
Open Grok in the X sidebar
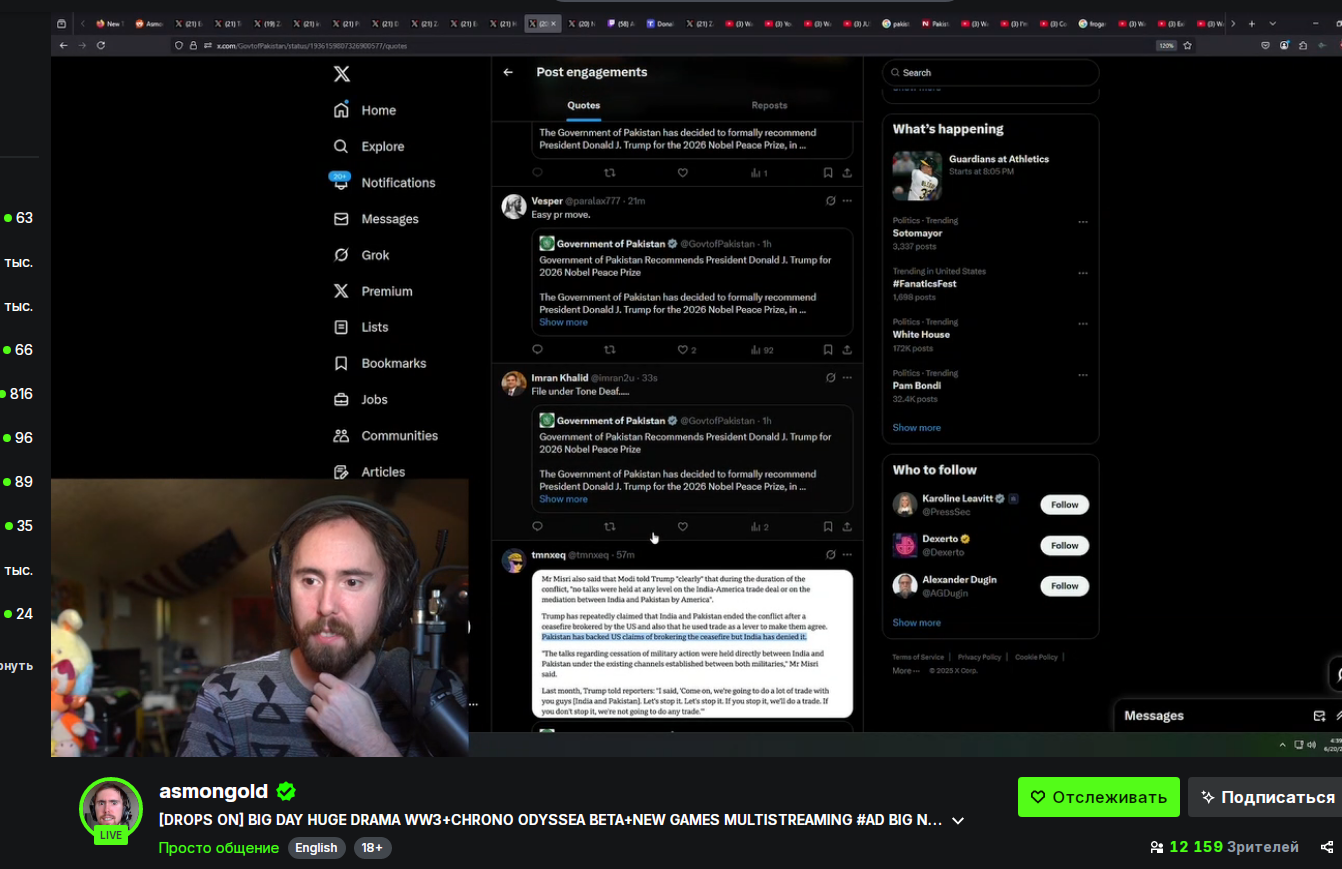click(x=361, y=255)
